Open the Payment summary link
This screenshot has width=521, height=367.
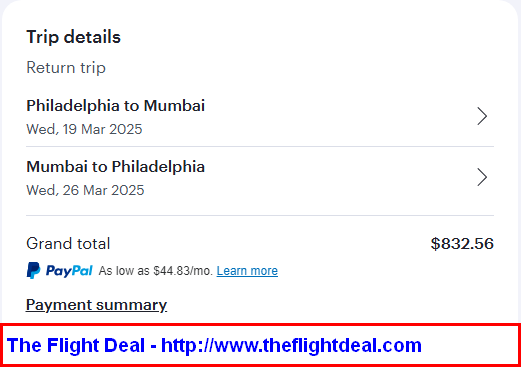pos(96,305)
